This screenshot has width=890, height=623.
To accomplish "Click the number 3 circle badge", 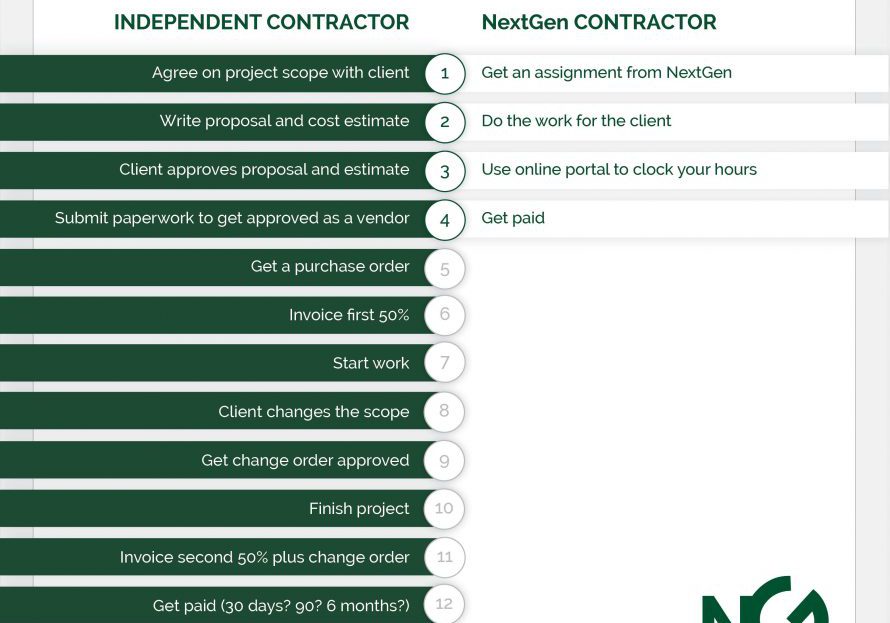I will (x=444, y=171).
